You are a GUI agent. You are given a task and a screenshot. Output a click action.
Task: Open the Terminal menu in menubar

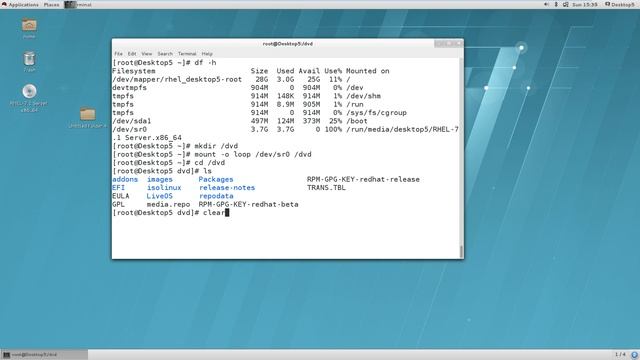point(187,53)
